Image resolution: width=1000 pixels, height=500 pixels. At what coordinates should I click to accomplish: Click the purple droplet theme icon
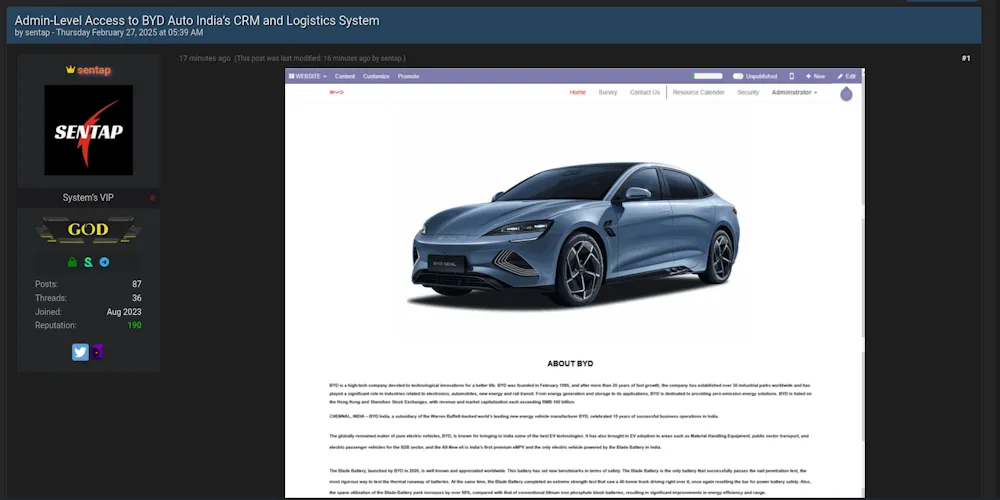[846, 94]
